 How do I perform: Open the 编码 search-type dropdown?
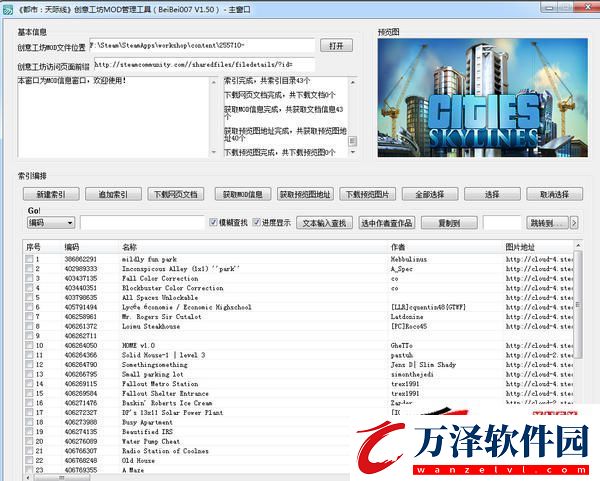51,223
